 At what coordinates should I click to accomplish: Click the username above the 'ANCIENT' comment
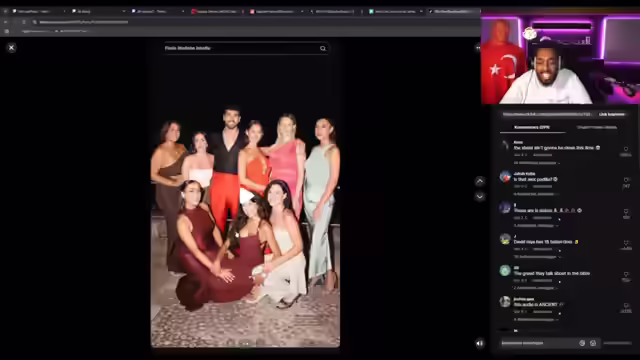(x=524, y=299)
